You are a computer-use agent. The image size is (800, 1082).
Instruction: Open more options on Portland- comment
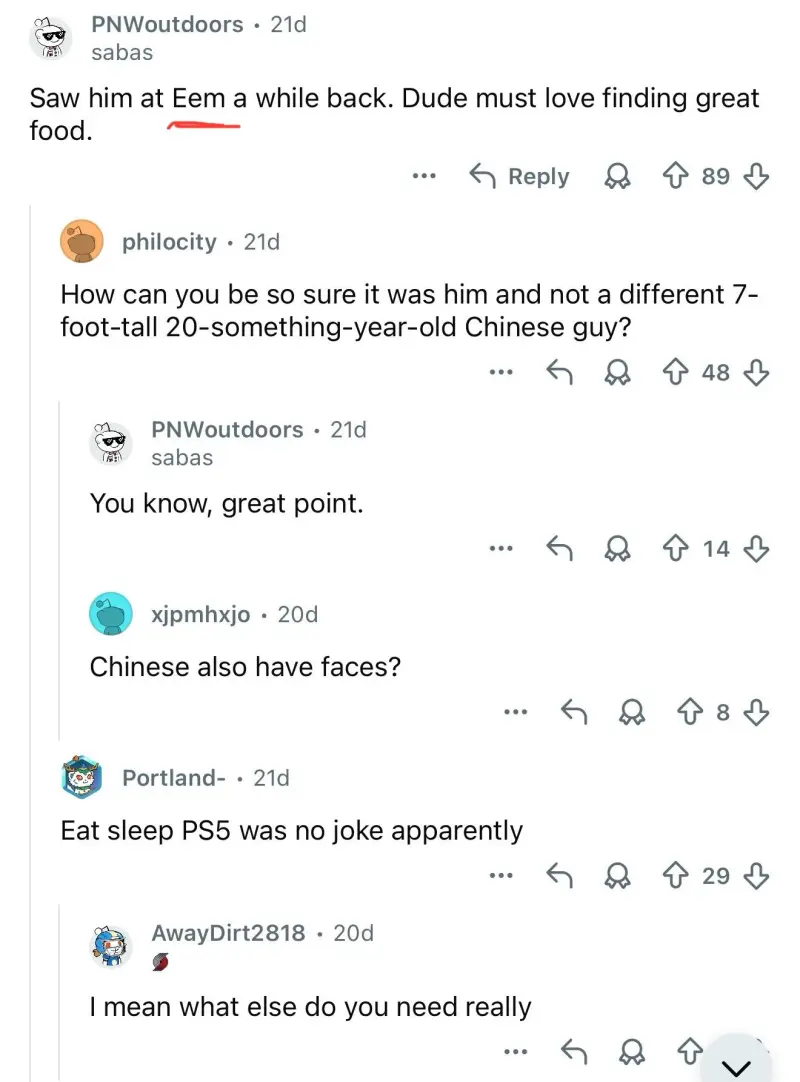501,876
